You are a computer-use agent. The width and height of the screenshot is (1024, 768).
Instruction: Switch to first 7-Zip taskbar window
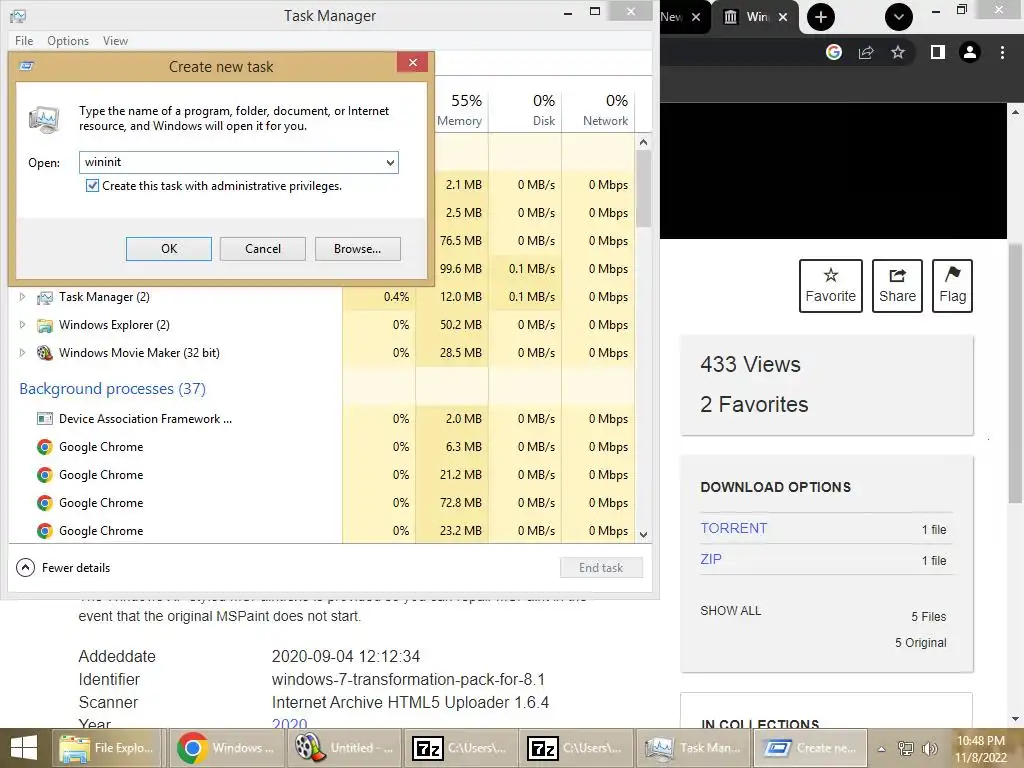coord(460,748)
